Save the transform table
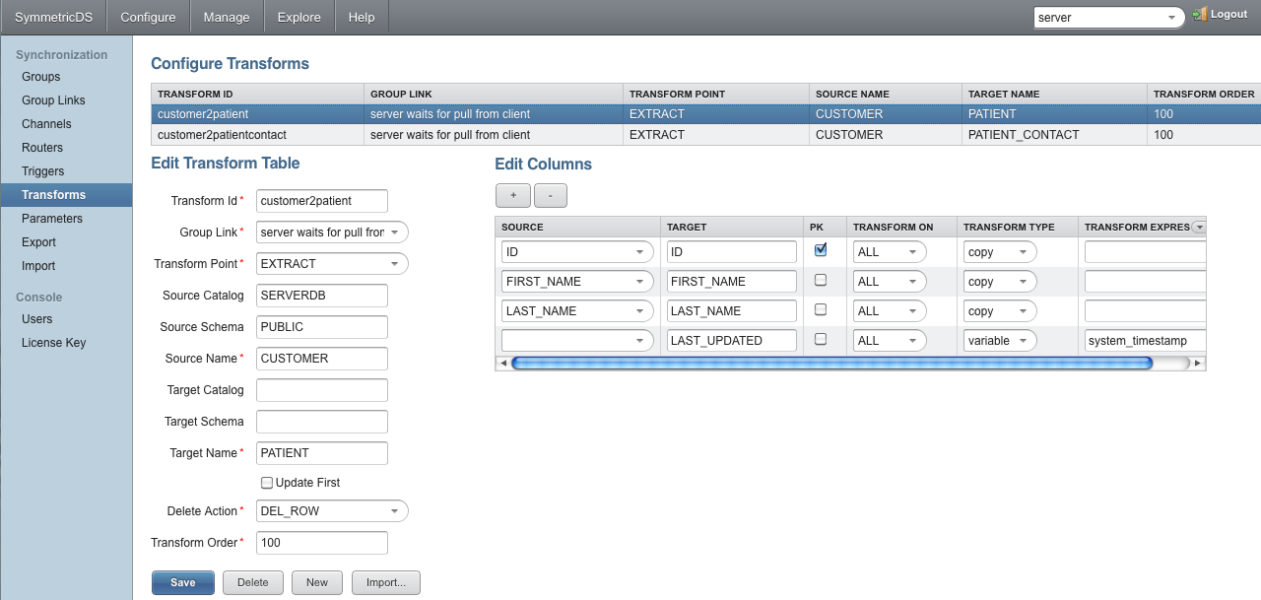 coord(182,582)
